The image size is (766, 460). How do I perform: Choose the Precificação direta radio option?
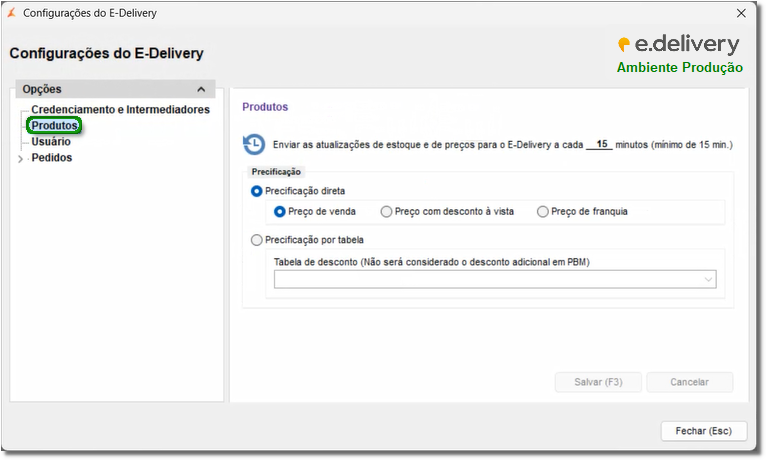pyautogui.click(x=257, y=190)
